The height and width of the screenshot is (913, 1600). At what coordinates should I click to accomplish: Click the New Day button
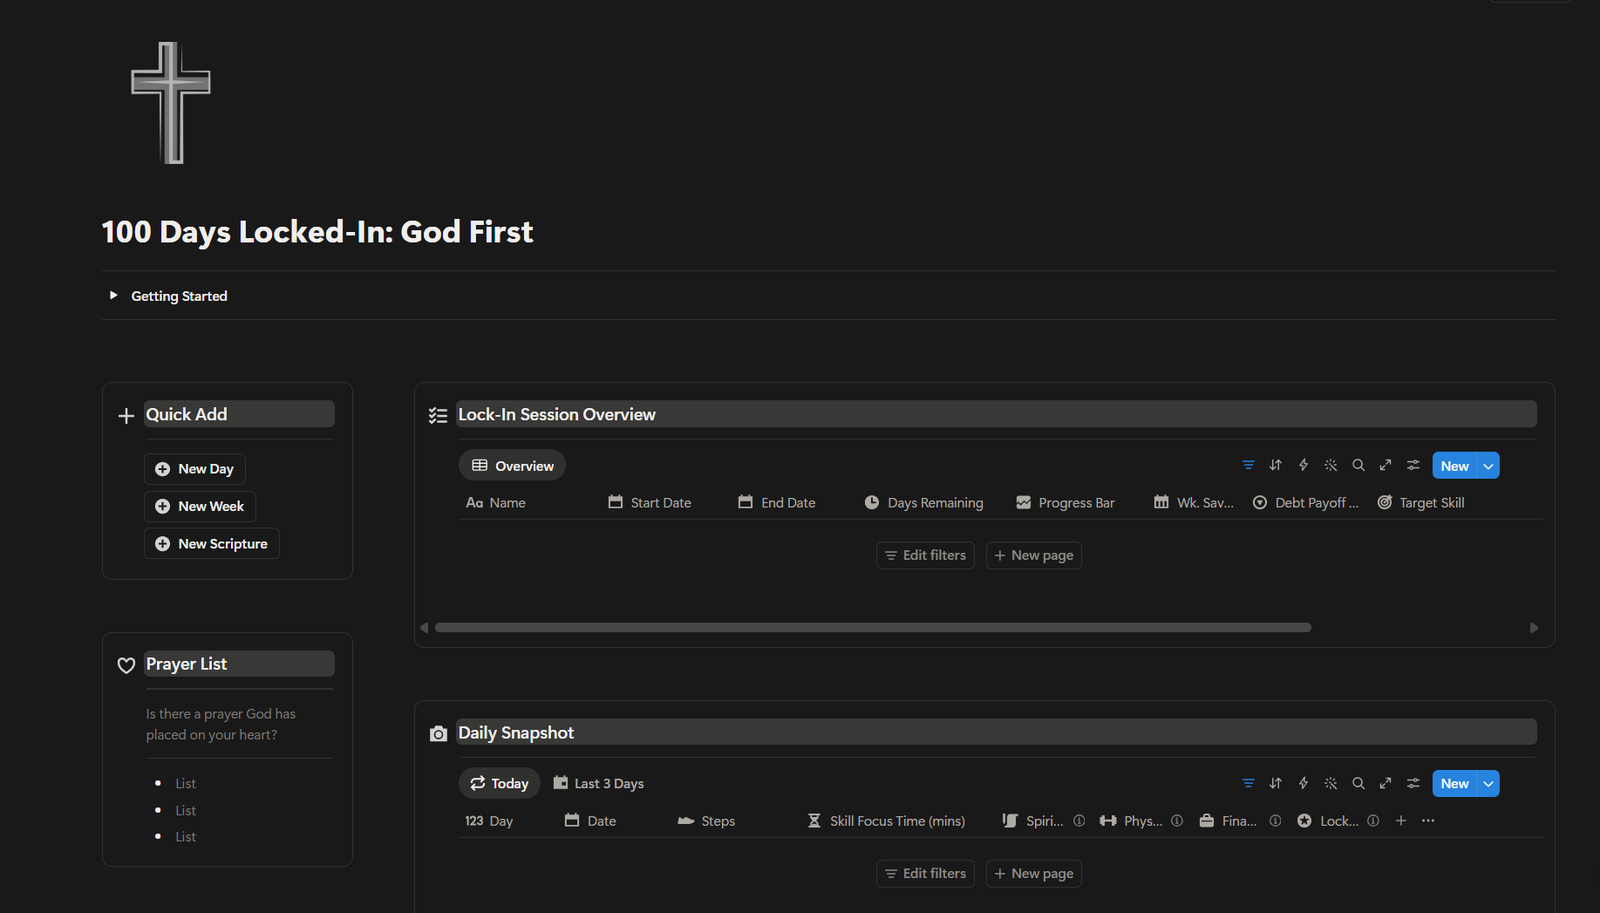pyautogui.click(x=195, y=469)
